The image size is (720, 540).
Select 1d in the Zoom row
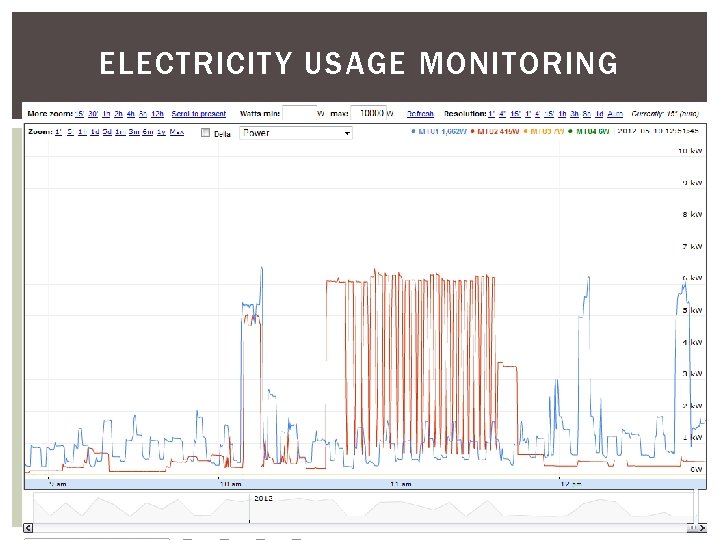point(95,132)
